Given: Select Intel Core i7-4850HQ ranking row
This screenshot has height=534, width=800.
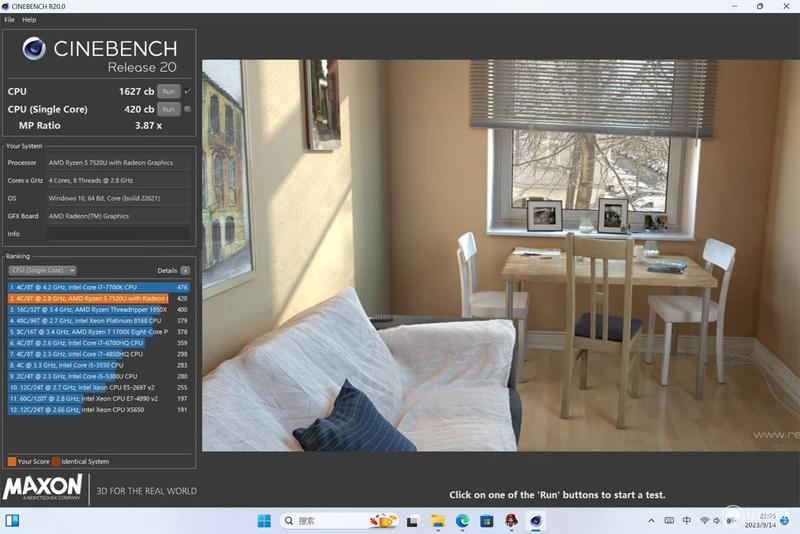Looking at the screenshot, I should [99, 354].
